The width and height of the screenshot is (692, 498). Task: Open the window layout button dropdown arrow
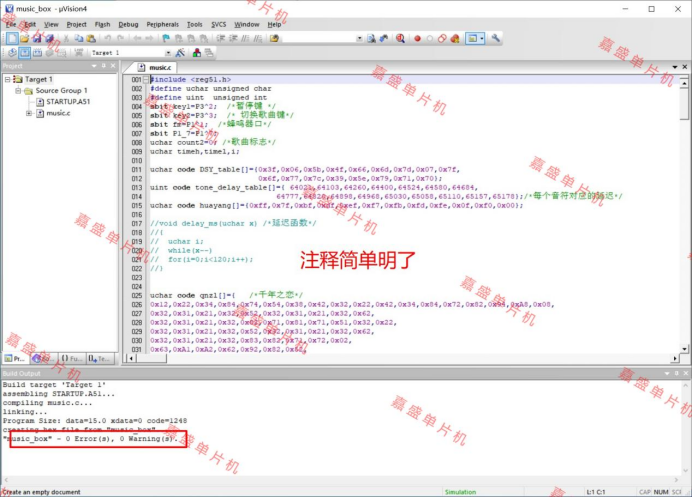coord(482,39)
